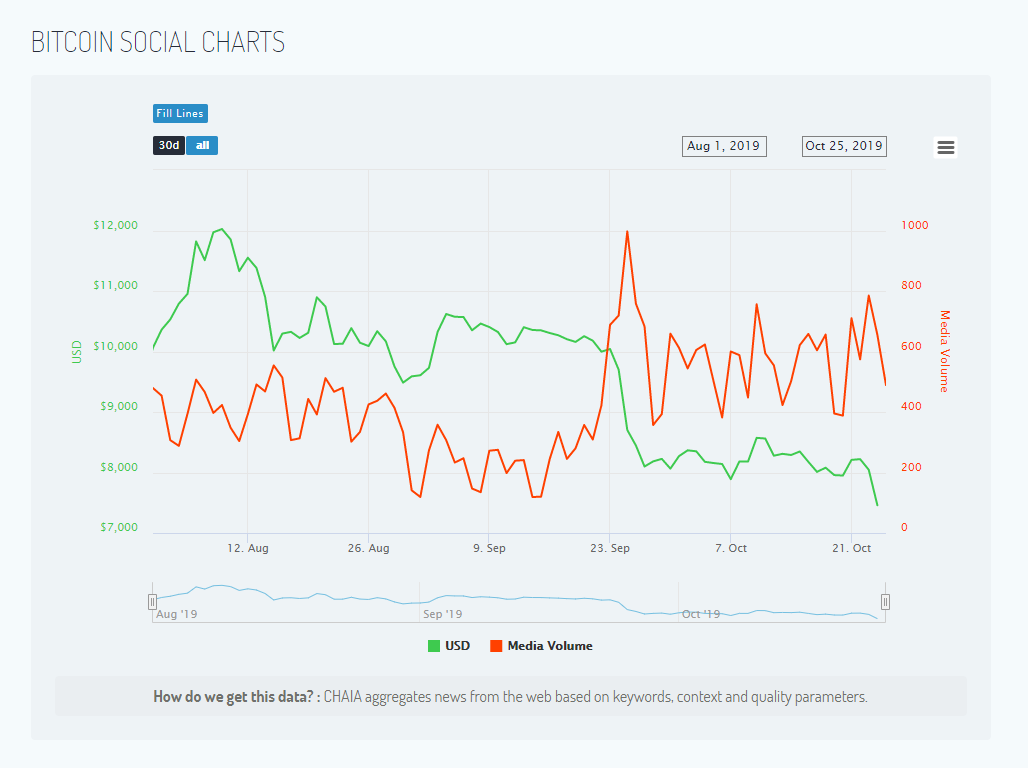Toggle the Fill Lines button
The height and width of the screenshot is (768, 1028).
coord(180,114)
